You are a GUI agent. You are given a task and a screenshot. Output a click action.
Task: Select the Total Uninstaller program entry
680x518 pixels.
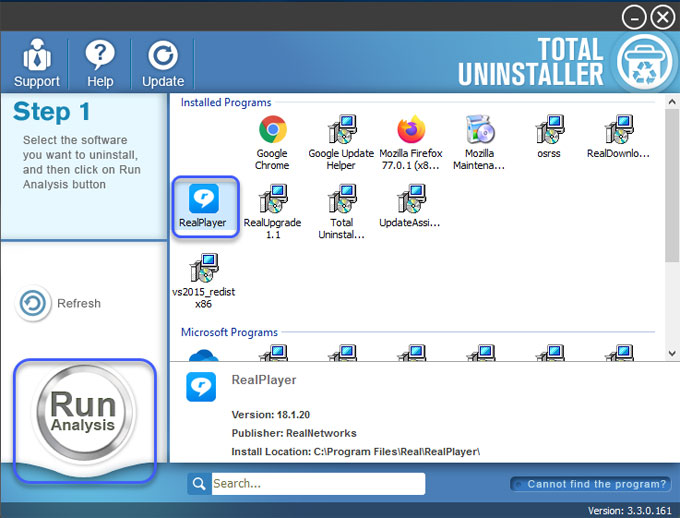click(x=341, y=212)
